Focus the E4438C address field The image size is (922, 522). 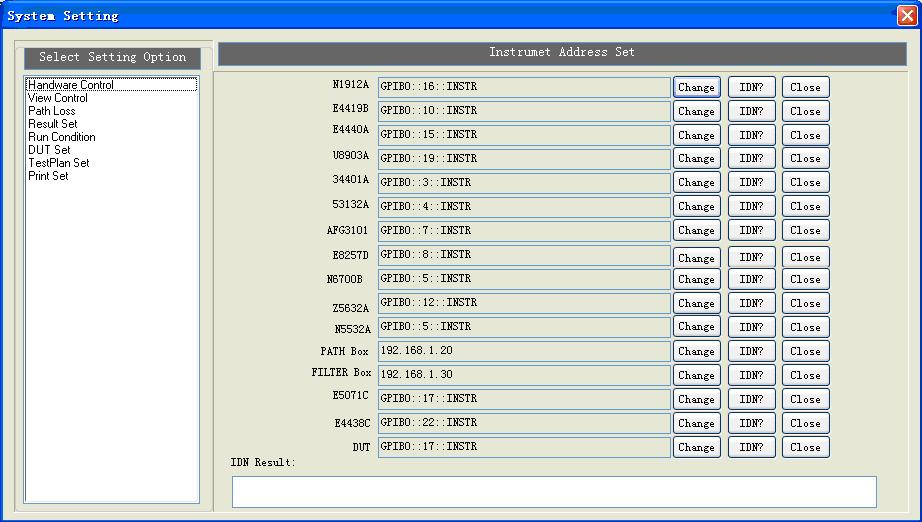click(524, 423)
